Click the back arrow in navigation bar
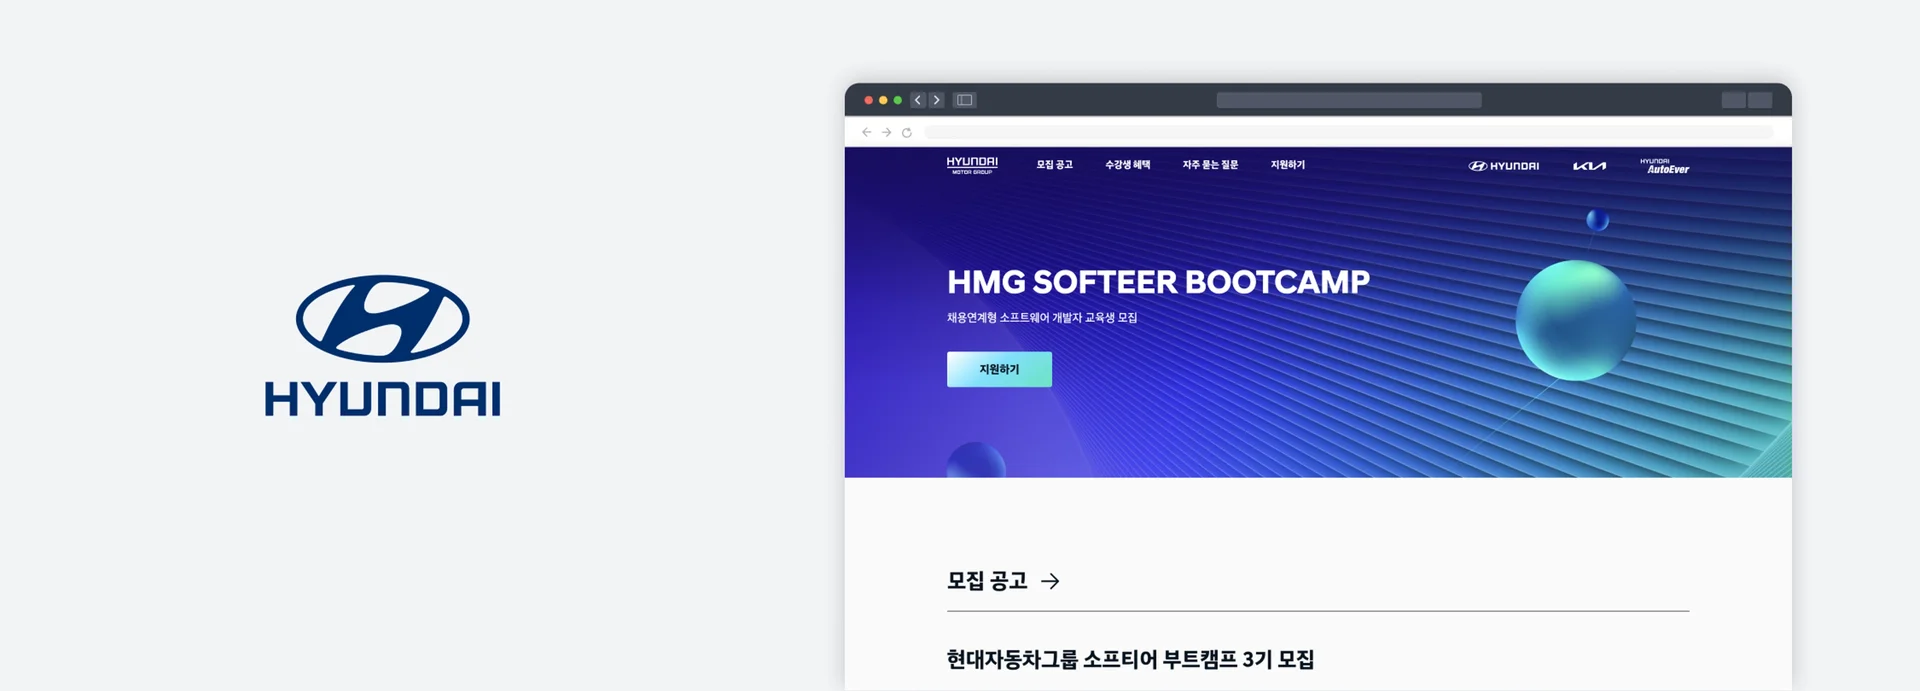 (x=866, y=132)
